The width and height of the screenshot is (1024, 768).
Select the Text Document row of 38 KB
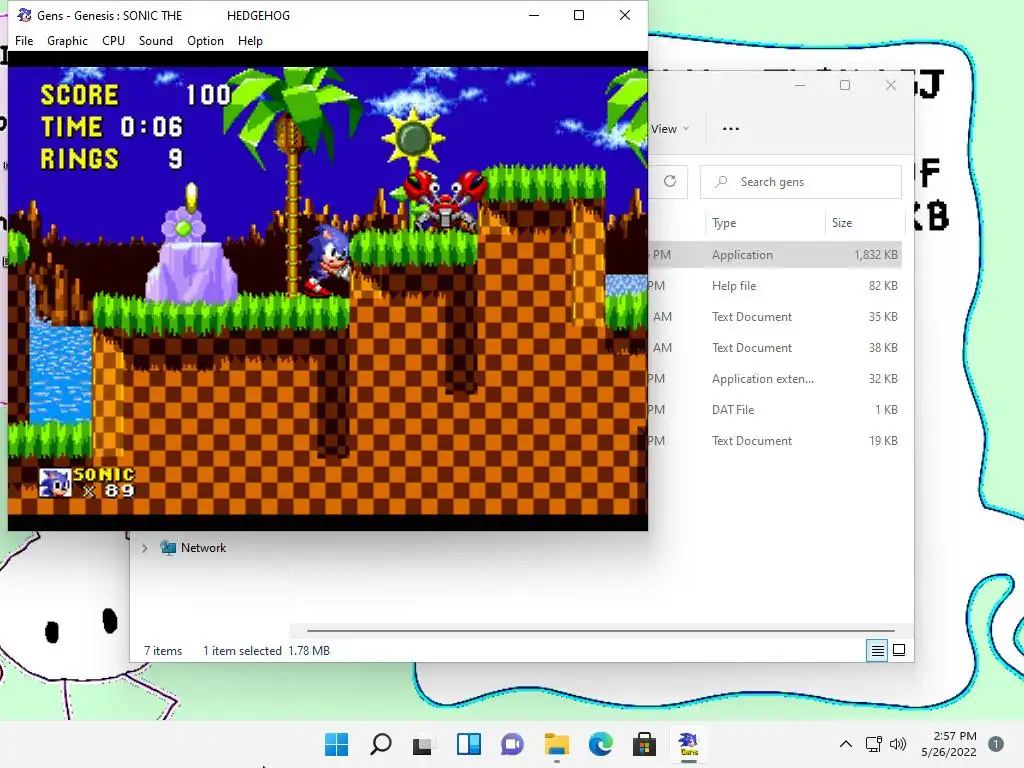(775, 347)
